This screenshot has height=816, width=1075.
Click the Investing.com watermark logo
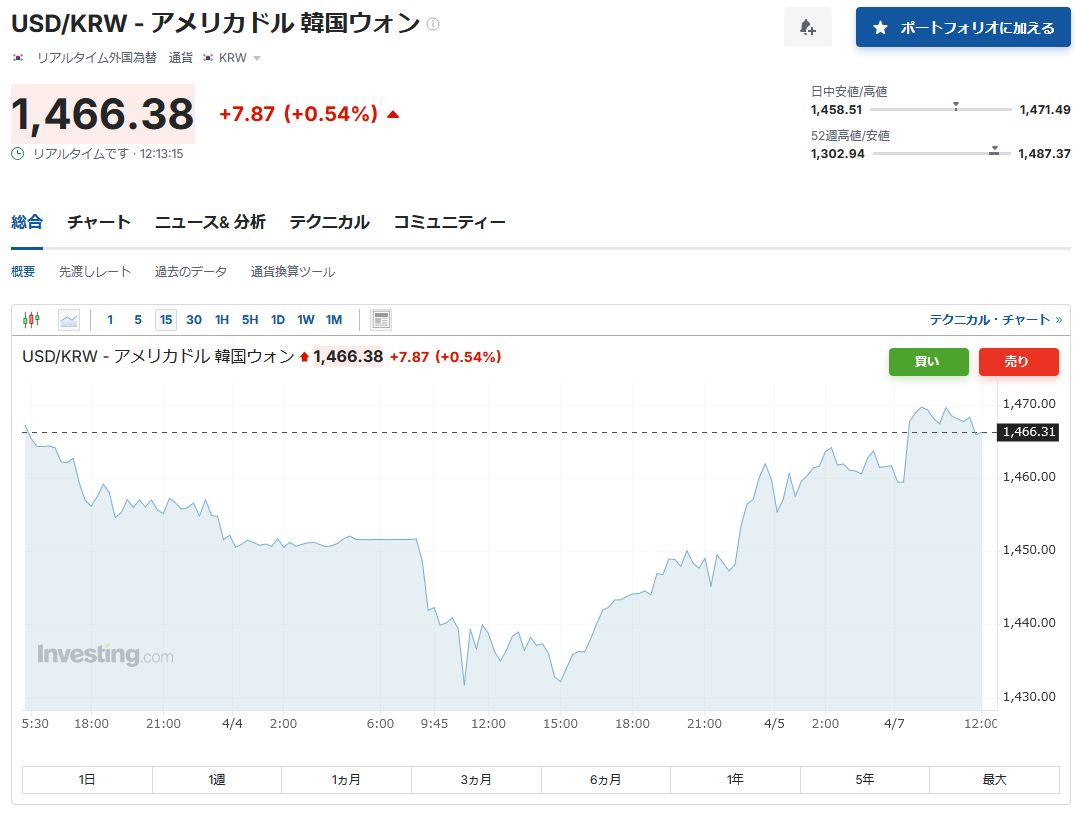pyautogui.click(x=105, y=656)
